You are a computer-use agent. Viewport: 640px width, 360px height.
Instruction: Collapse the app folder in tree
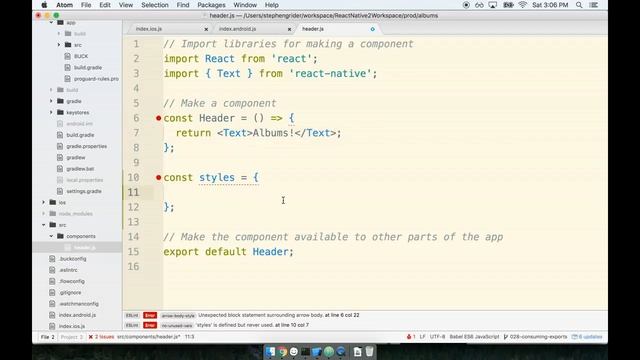coord(51,22)
